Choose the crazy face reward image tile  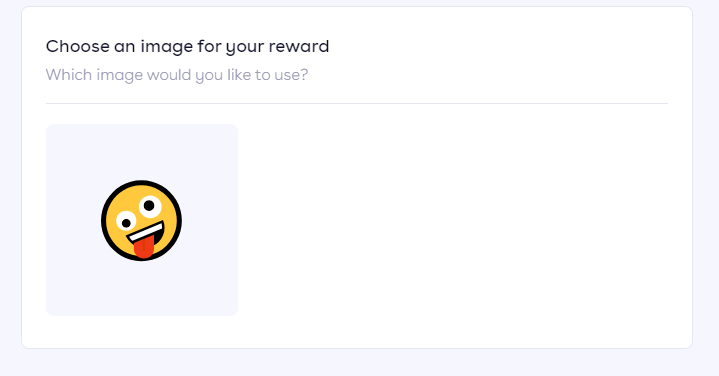(x=142, y=220)
